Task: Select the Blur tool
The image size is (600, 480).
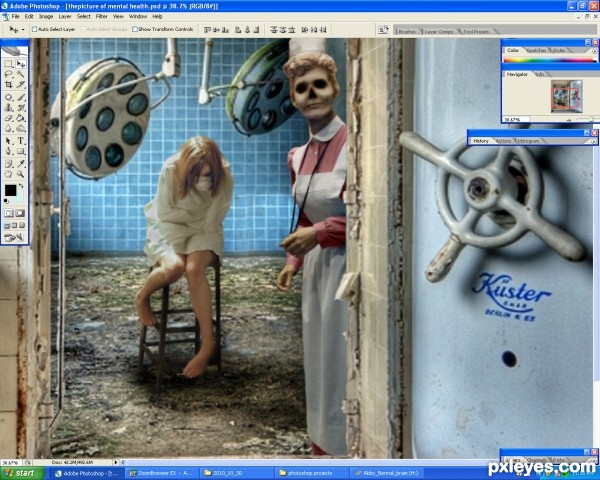Action: [9, 129]
